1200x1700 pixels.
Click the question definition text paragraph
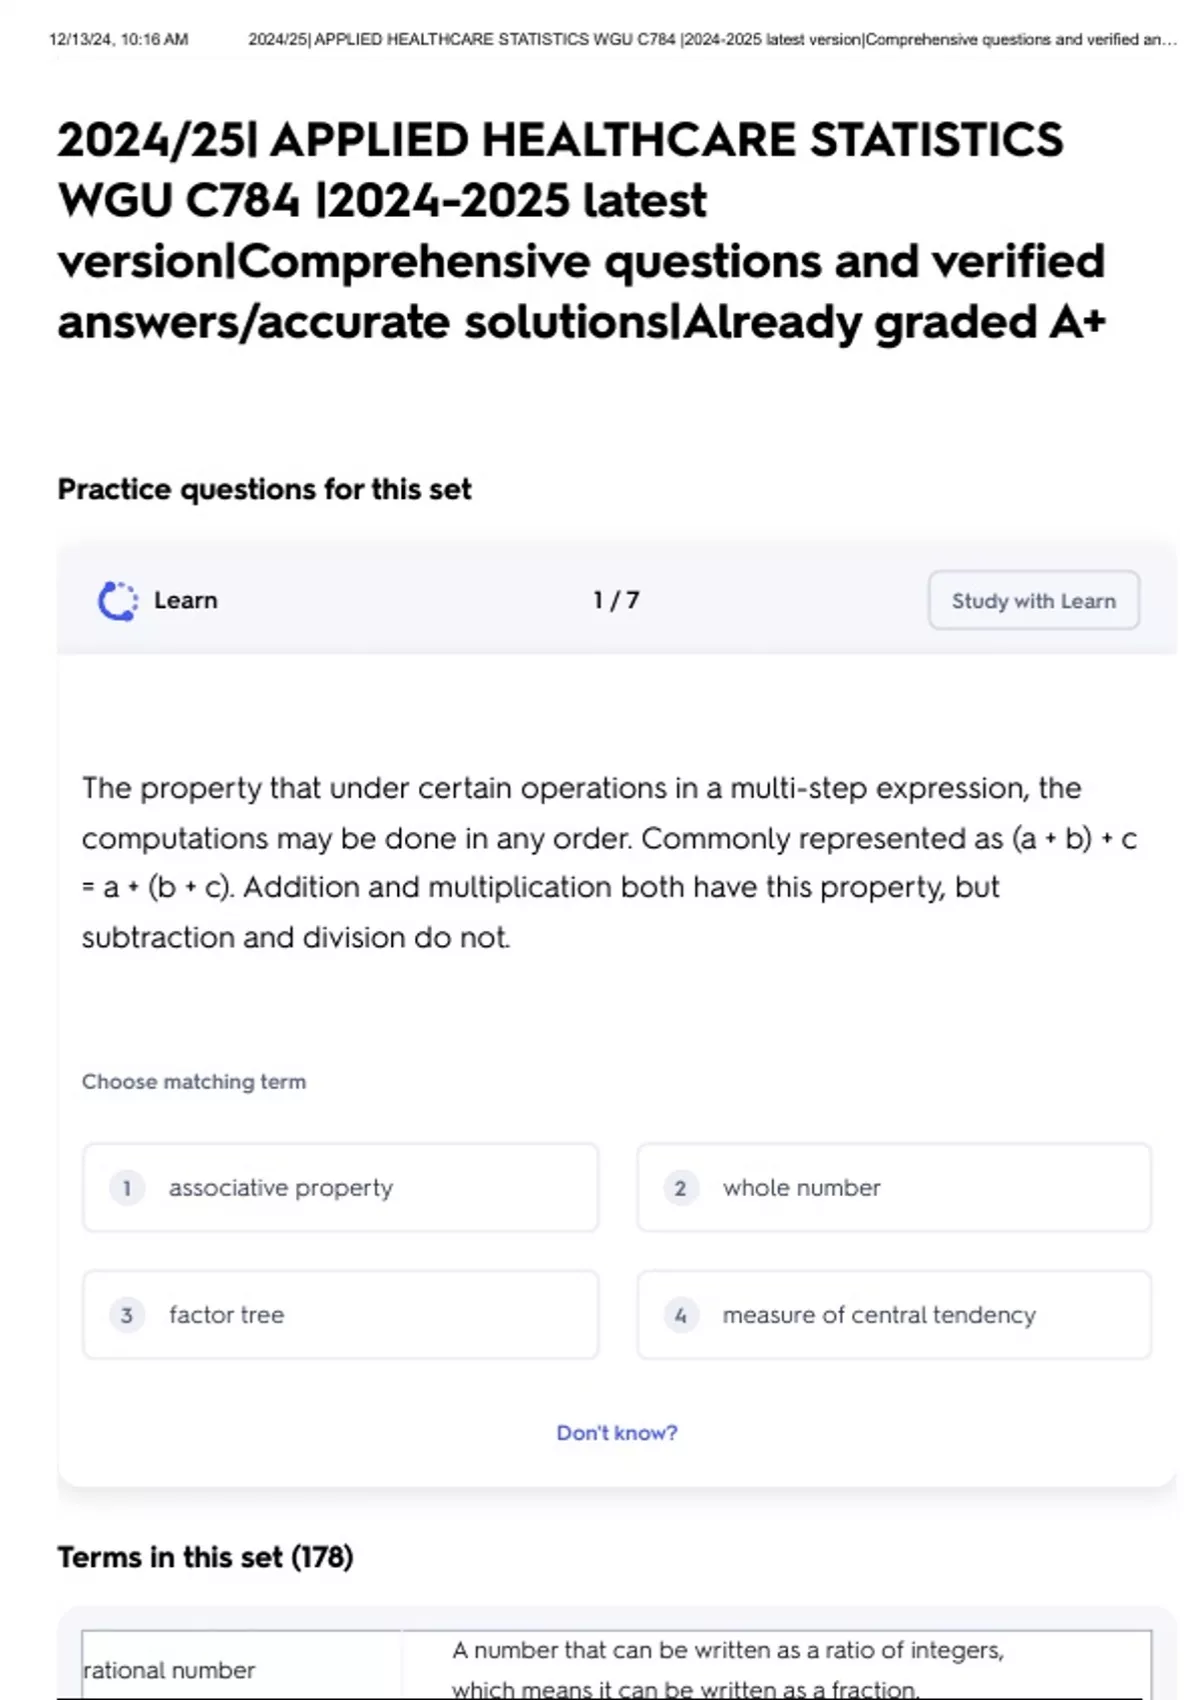(608, 862)
